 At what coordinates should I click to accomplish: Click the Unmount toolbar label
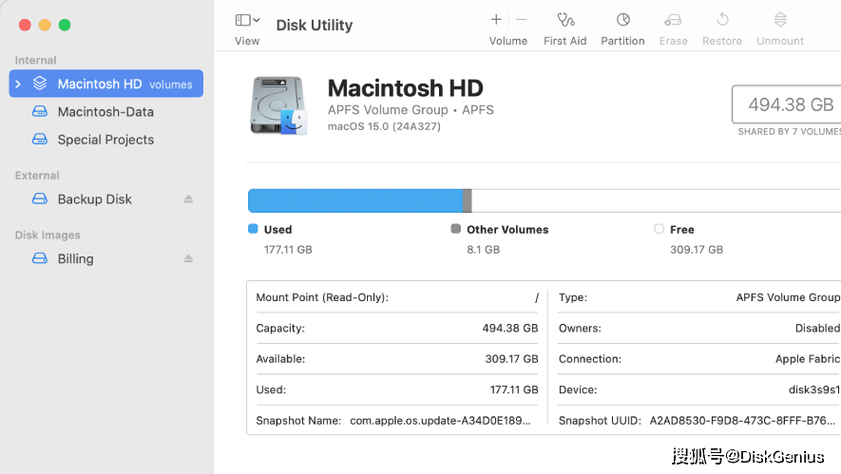[780, 41]
